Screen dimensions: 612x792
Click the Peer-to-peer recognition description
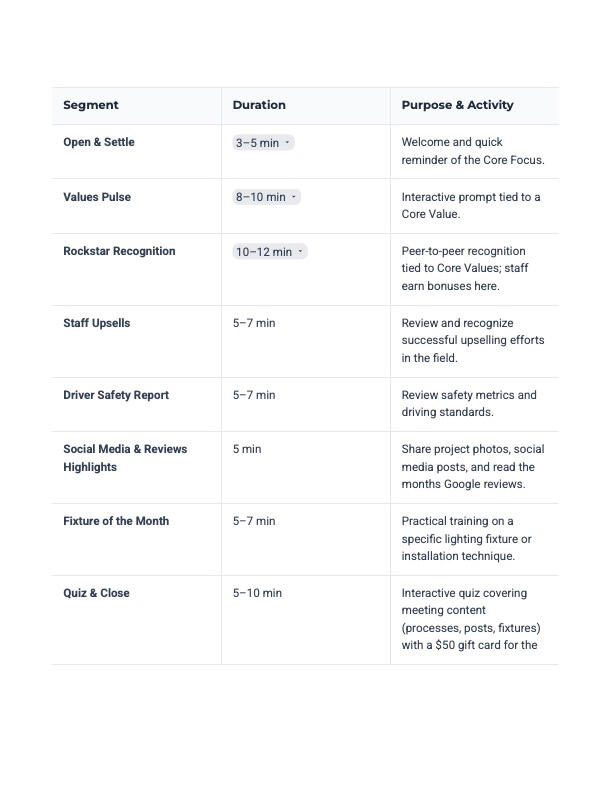(465, 269)
